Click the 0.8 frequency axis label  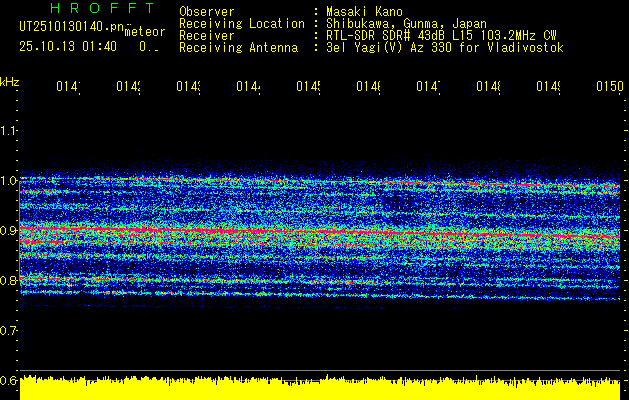[x=8, y=280]
